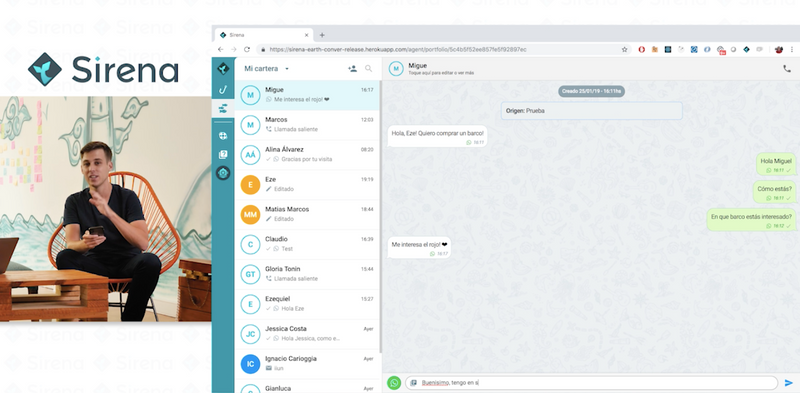Open the settings gear in sidebar
The width and height of the screenshot is (800, 393).
(223, 173)
